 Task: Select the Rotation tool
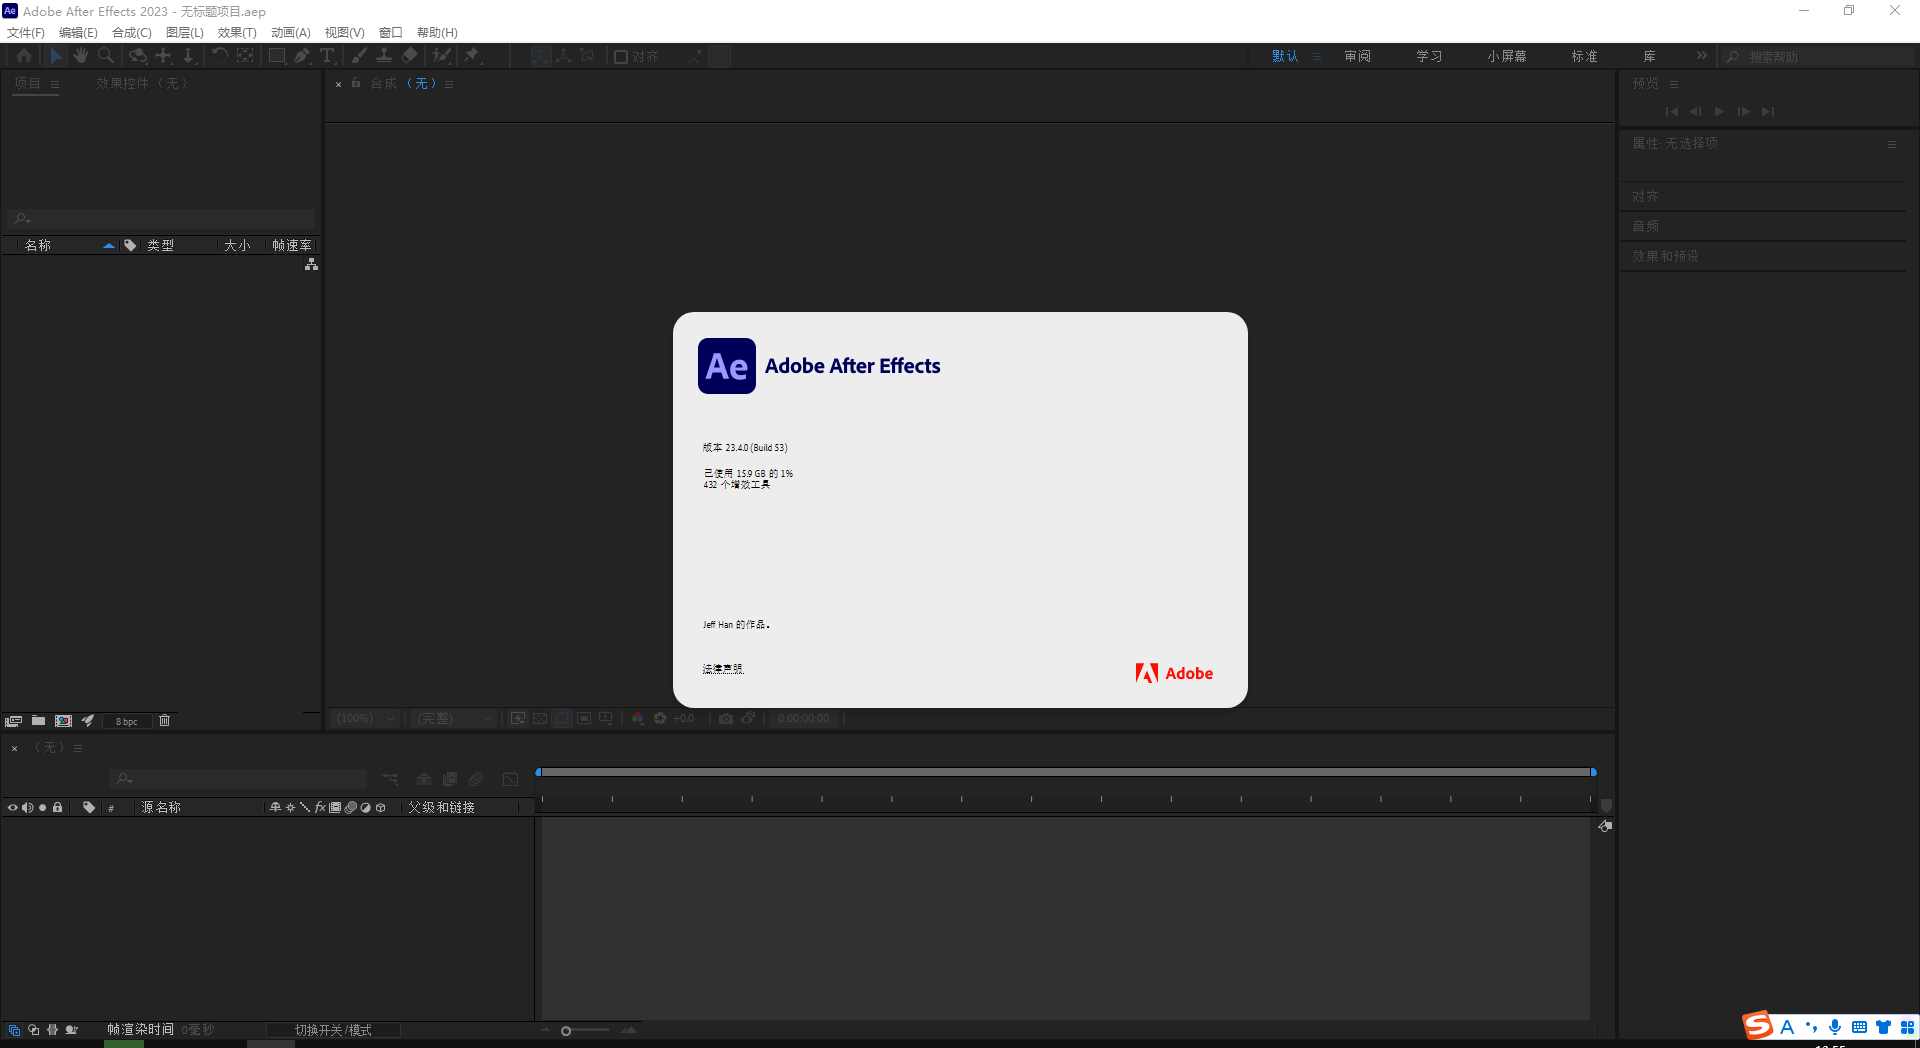(x=220, y=56)
